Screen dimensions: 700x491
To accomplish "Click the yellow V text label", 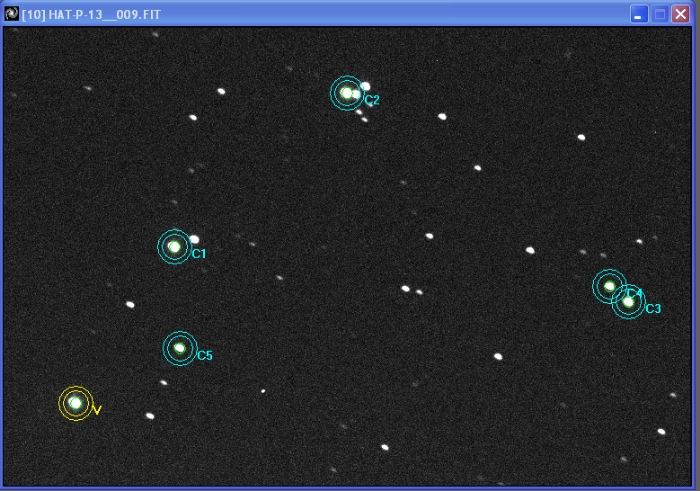I will pos(97,410).
